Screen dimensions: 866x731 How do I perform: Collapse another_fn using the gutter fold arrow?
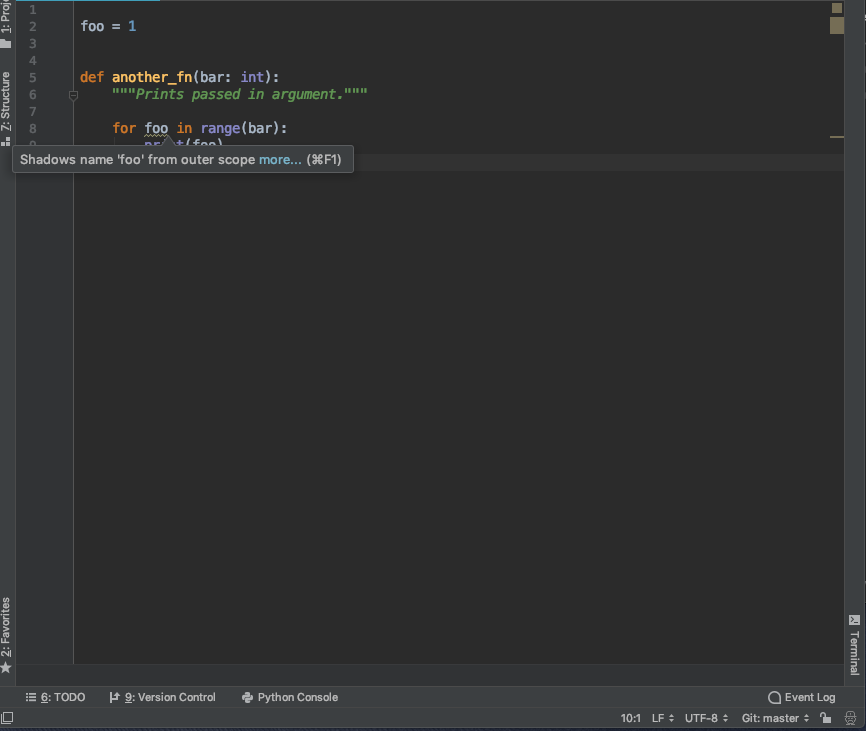click(74, 94)
